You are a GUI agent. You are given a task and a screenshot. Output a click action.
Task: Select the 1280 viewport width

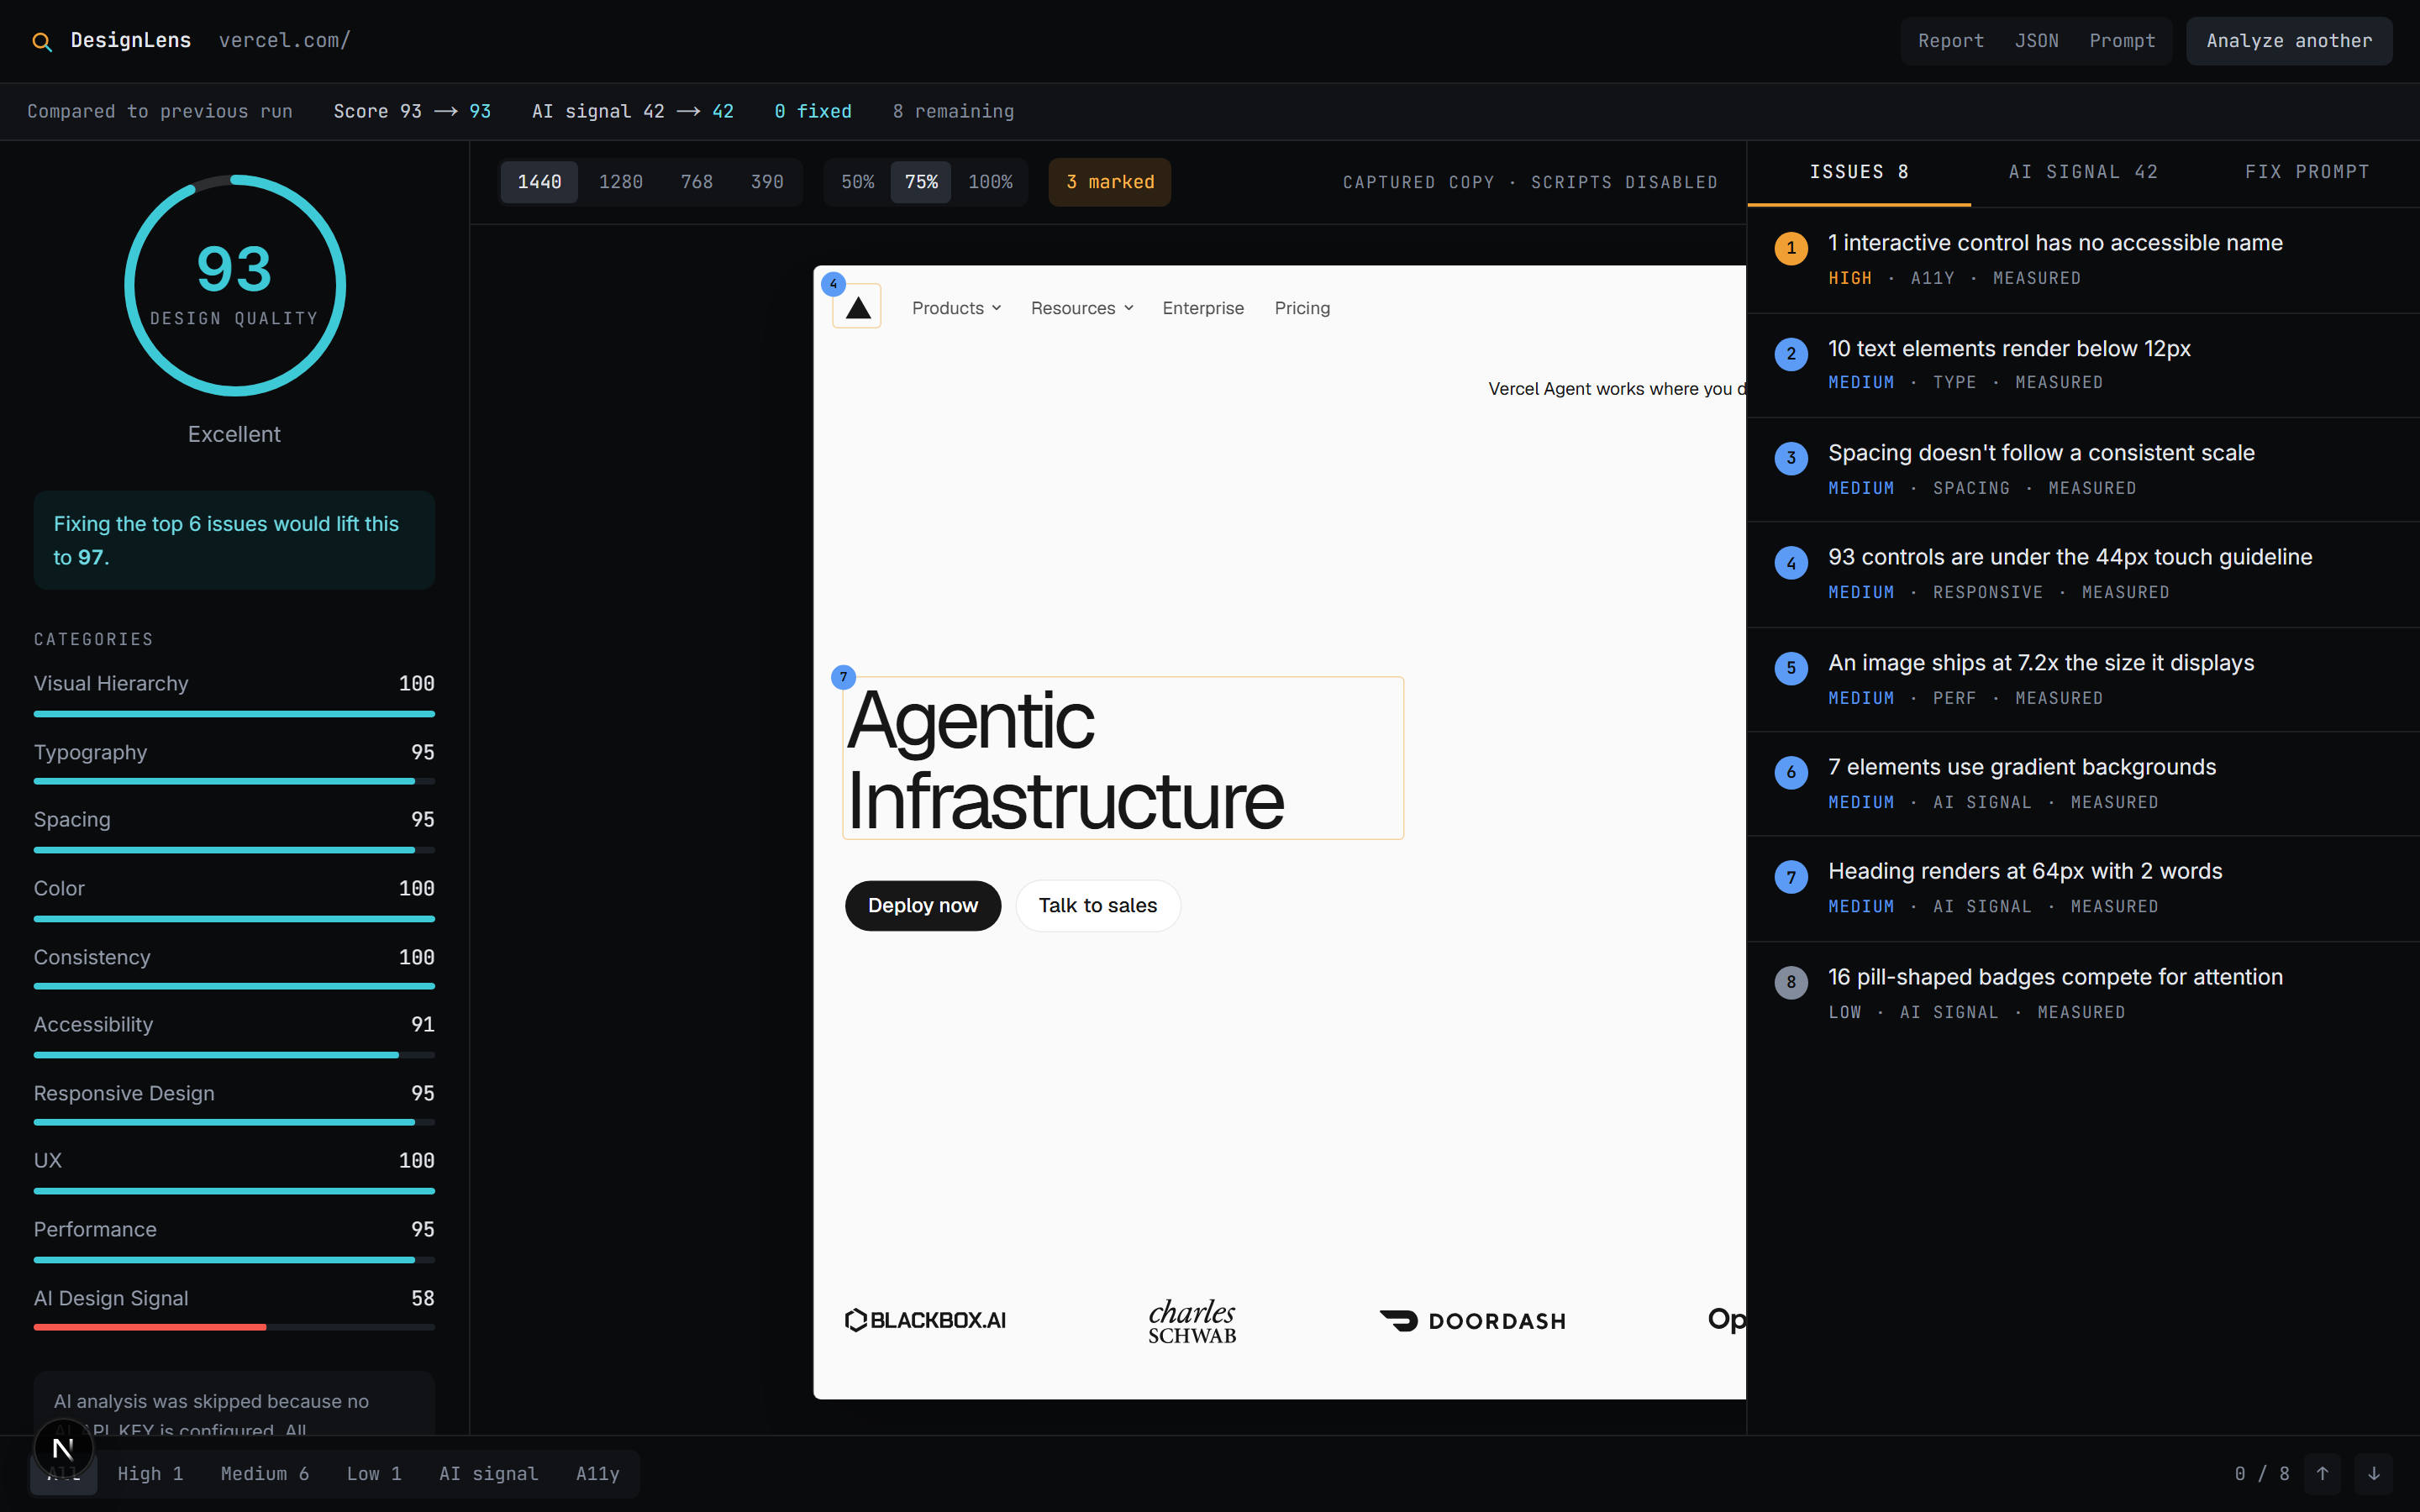tap(620, 182)
